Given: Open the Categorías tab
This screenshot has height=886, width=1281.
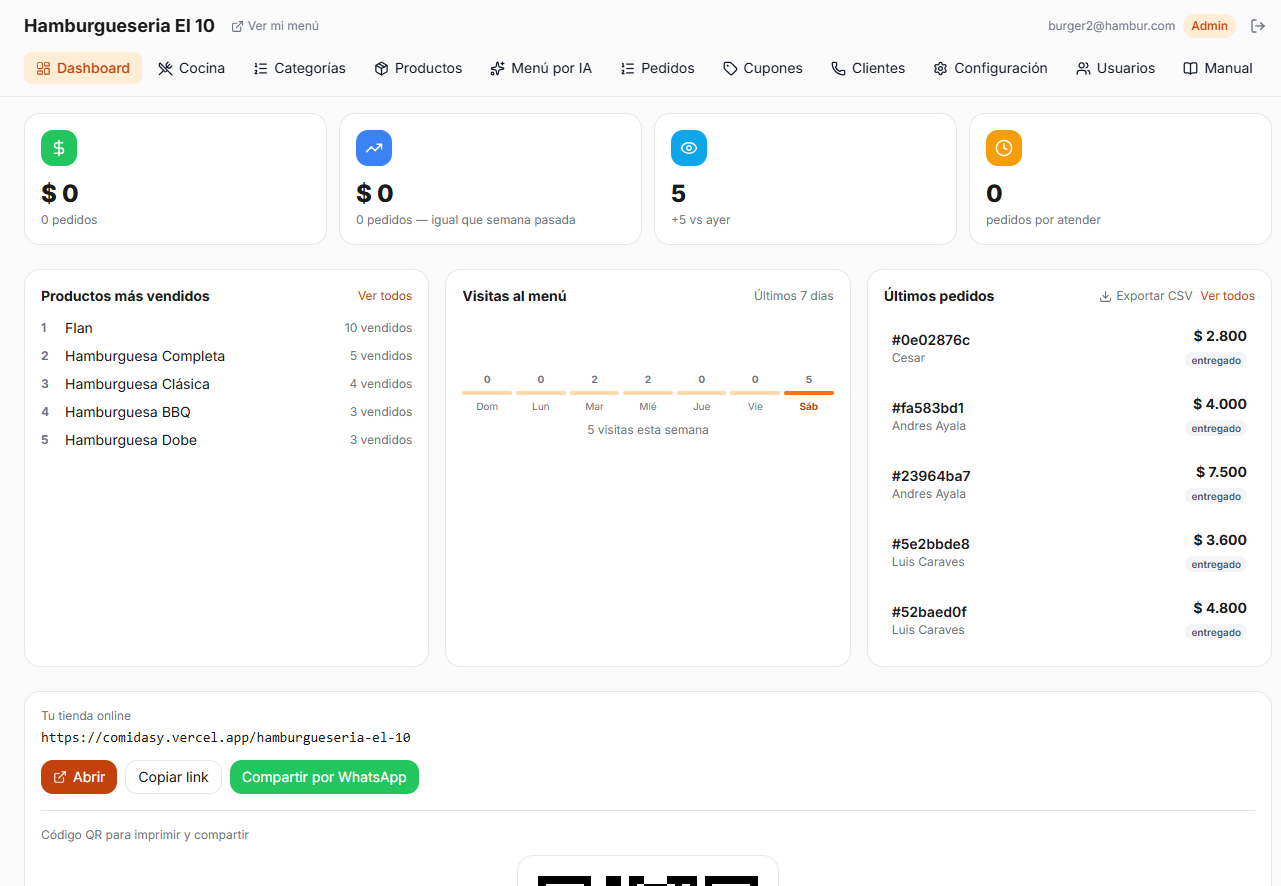Looking at the screenshot, I should pyautogui.click(x=299, y=68).
